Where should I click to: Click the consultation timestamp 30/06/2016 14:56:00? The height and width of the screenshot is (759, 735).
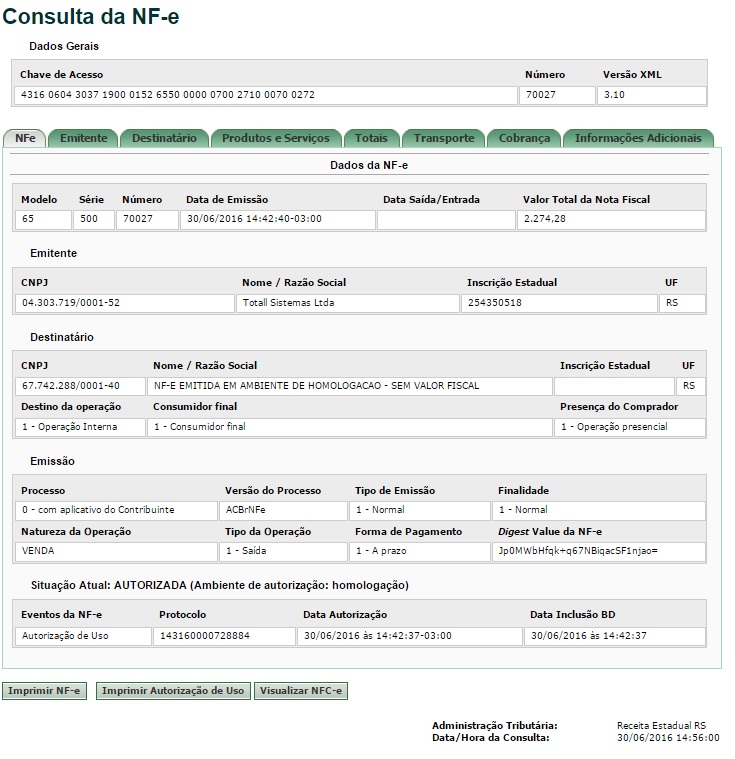point(668,738)
